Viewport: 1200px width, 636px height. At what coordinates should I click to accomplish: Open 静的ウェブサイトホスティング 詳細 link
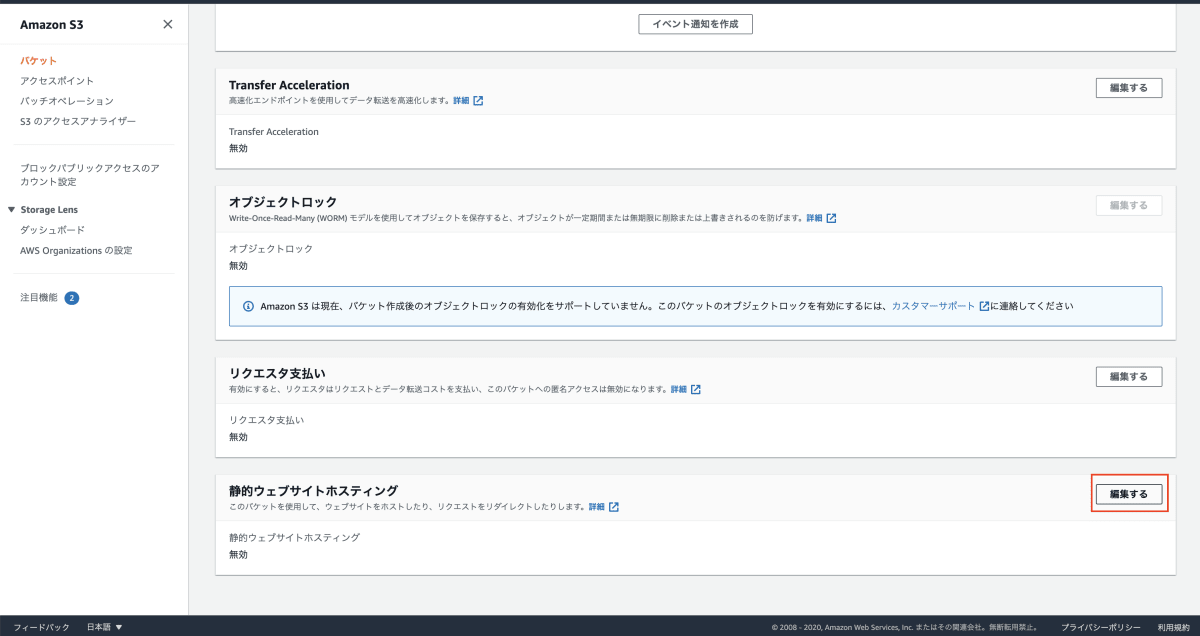tap(603, 507)
